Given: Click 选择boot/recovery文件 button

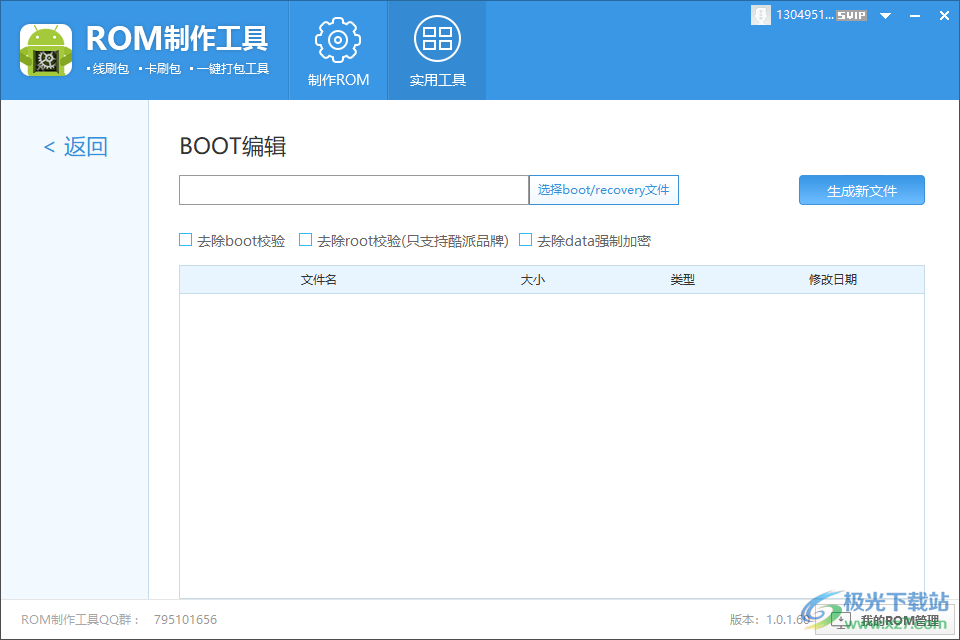Looking at the screenshot, I should 603,190.
